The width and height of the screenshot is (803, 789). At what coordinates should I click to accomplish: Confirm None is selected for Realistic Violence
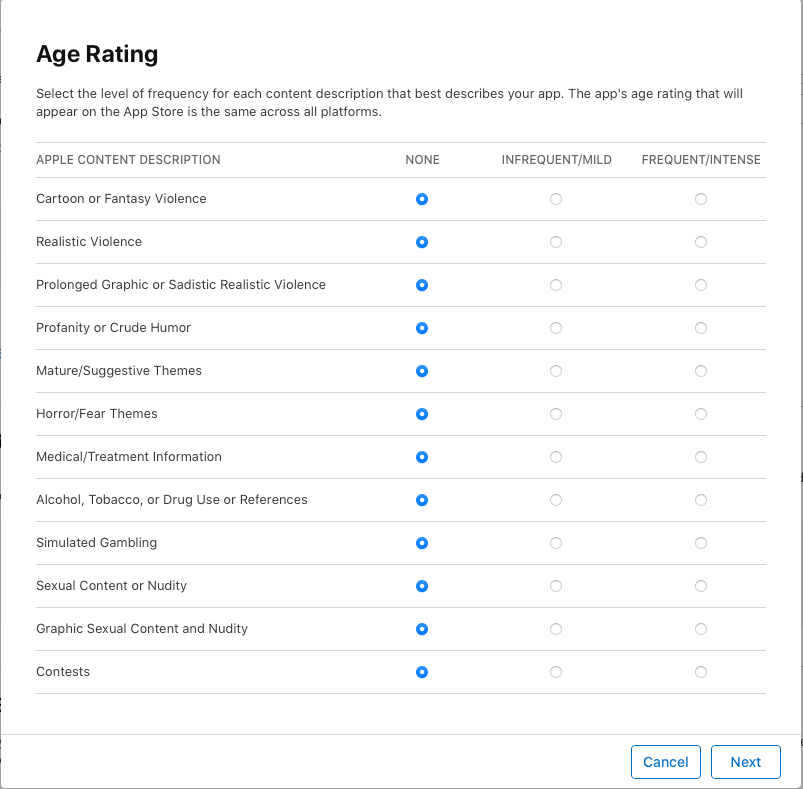[421, 242]
